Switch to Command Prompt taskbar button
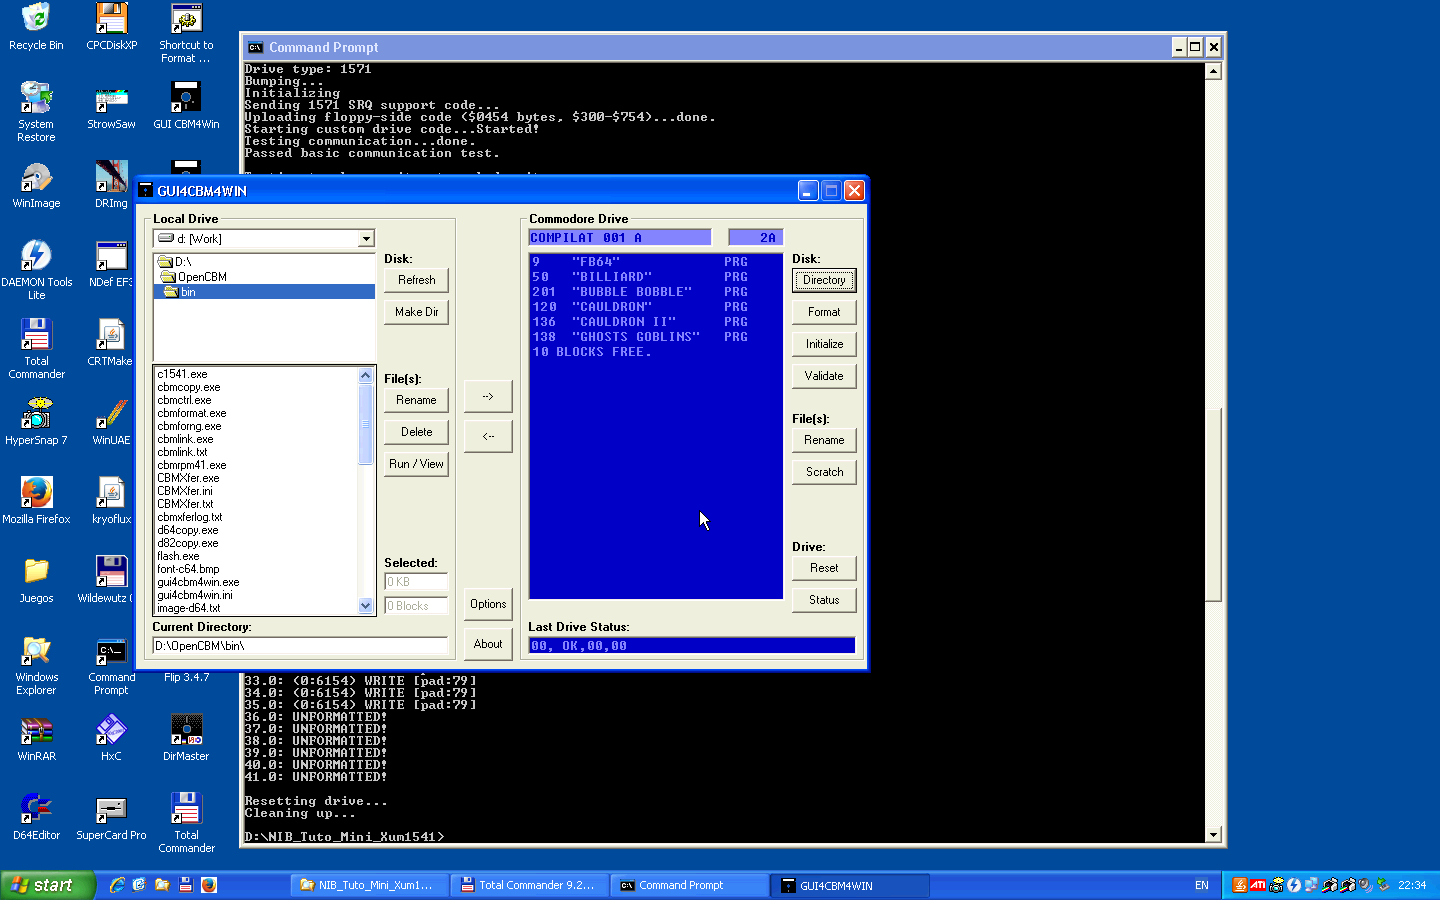1440x900 pixels. coord(687,885)
